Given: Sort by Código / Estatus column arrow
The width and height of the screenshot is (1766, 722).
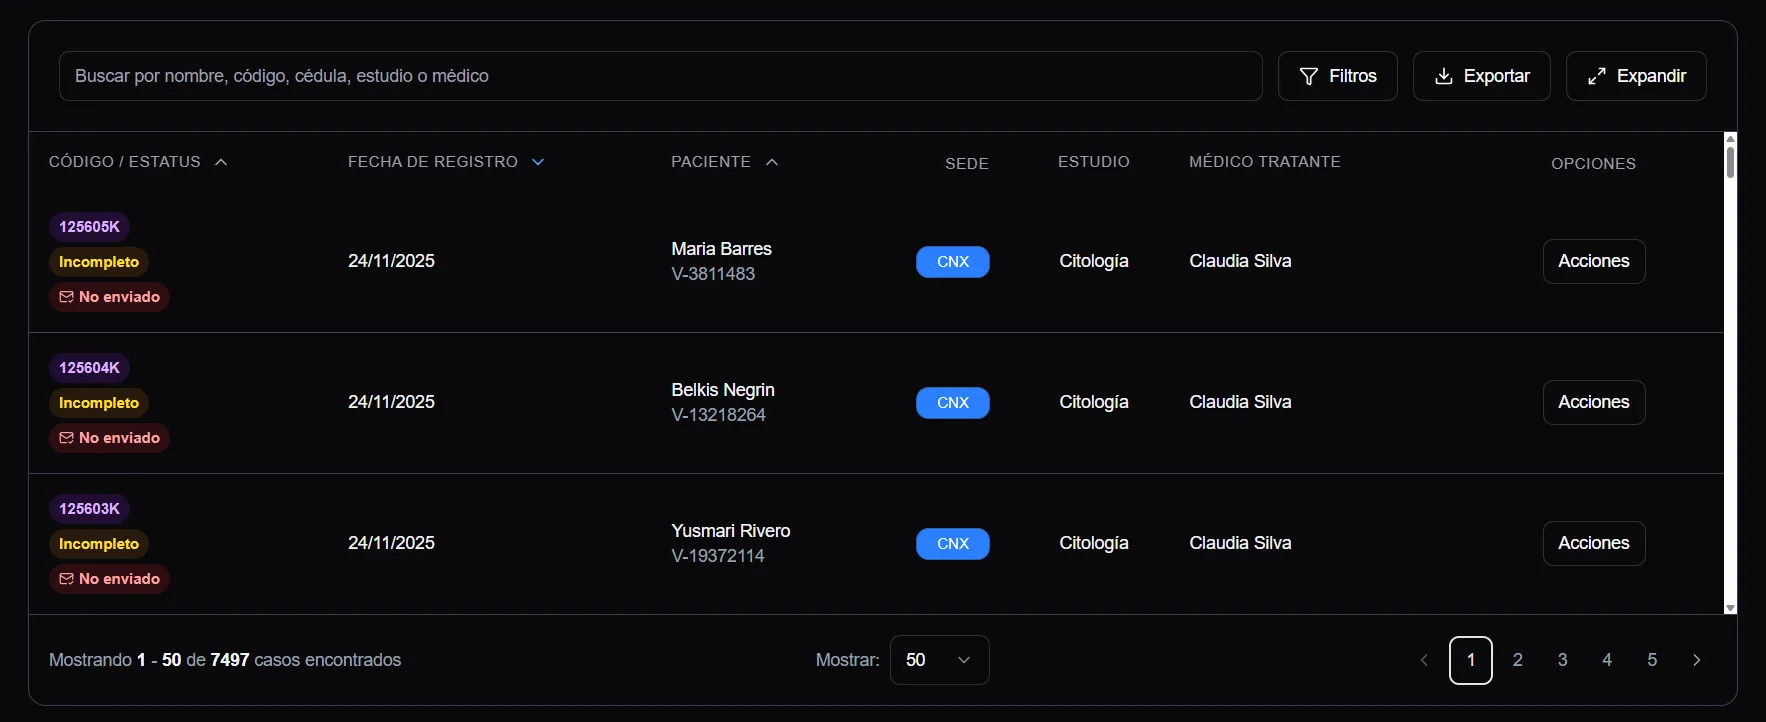Looking at the screenshot, I should coord(221,162).
